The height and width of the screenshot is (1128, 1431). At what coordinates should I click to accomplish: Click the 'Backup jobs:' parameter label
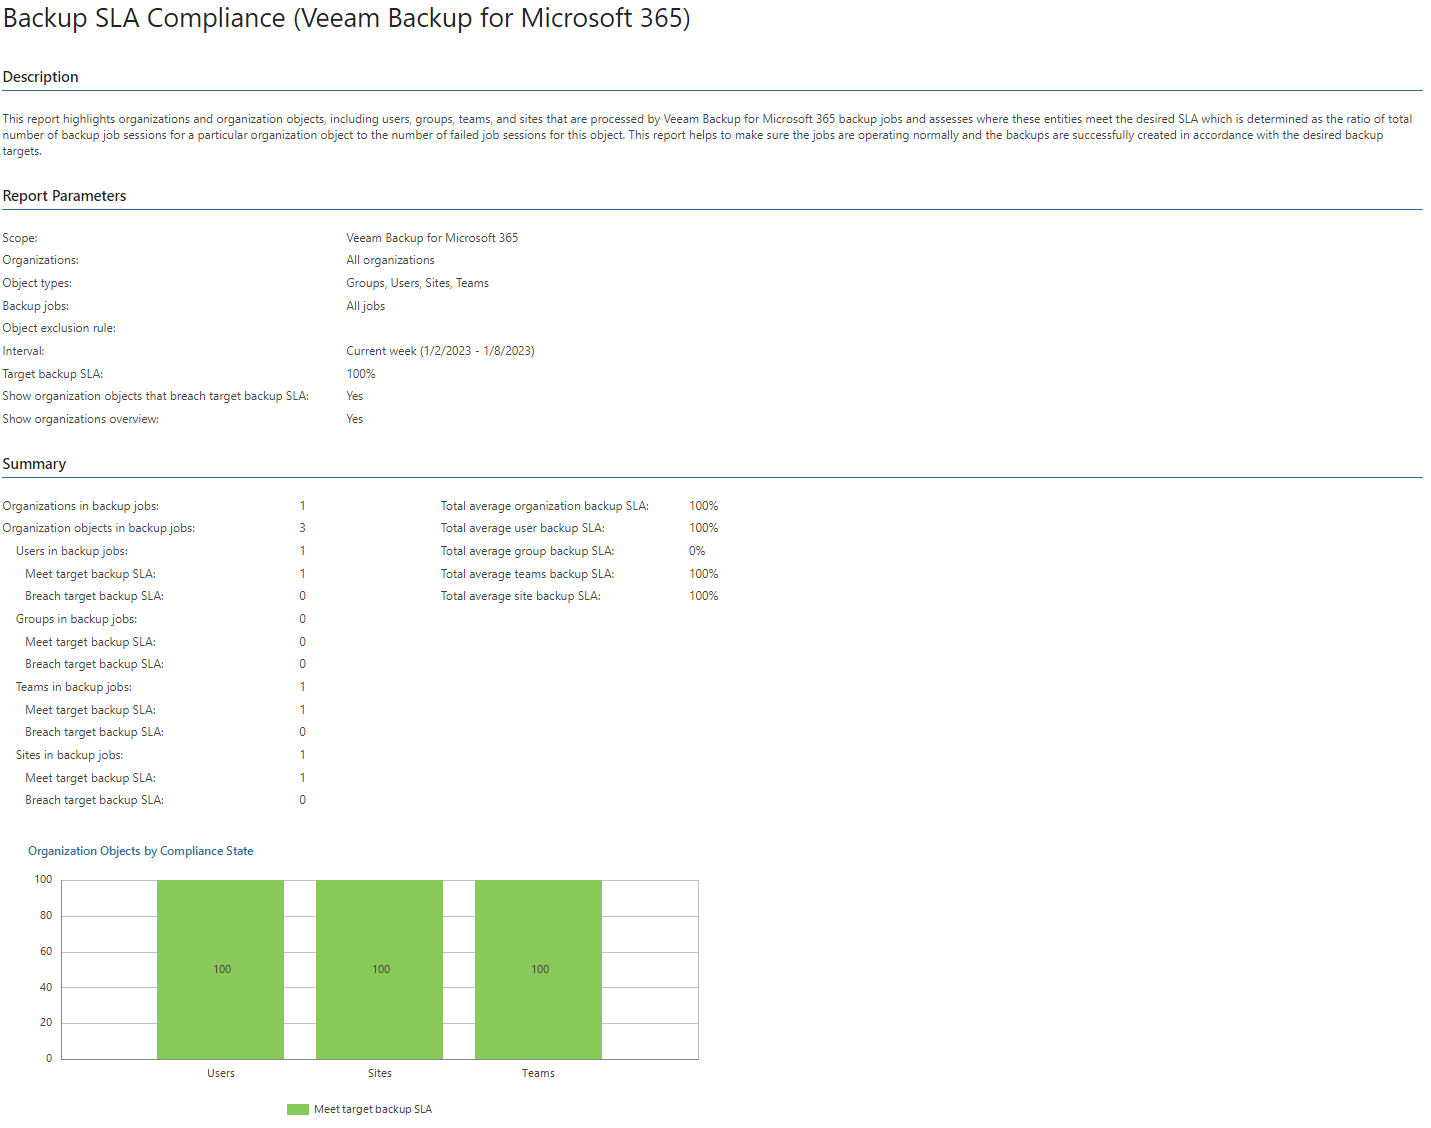pyautogui.click(x=36, y=306)
